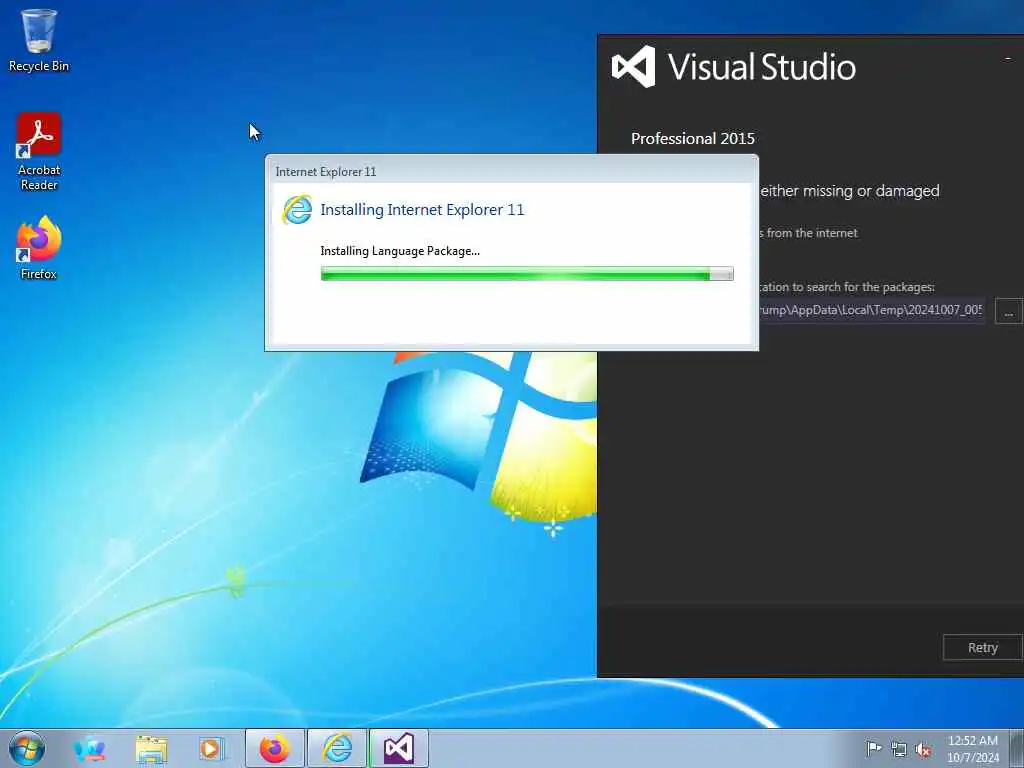Viewport: 1024px width, 768px height.
Task: Click the Internet Explorer logo in install dialog
Action: 297,210
